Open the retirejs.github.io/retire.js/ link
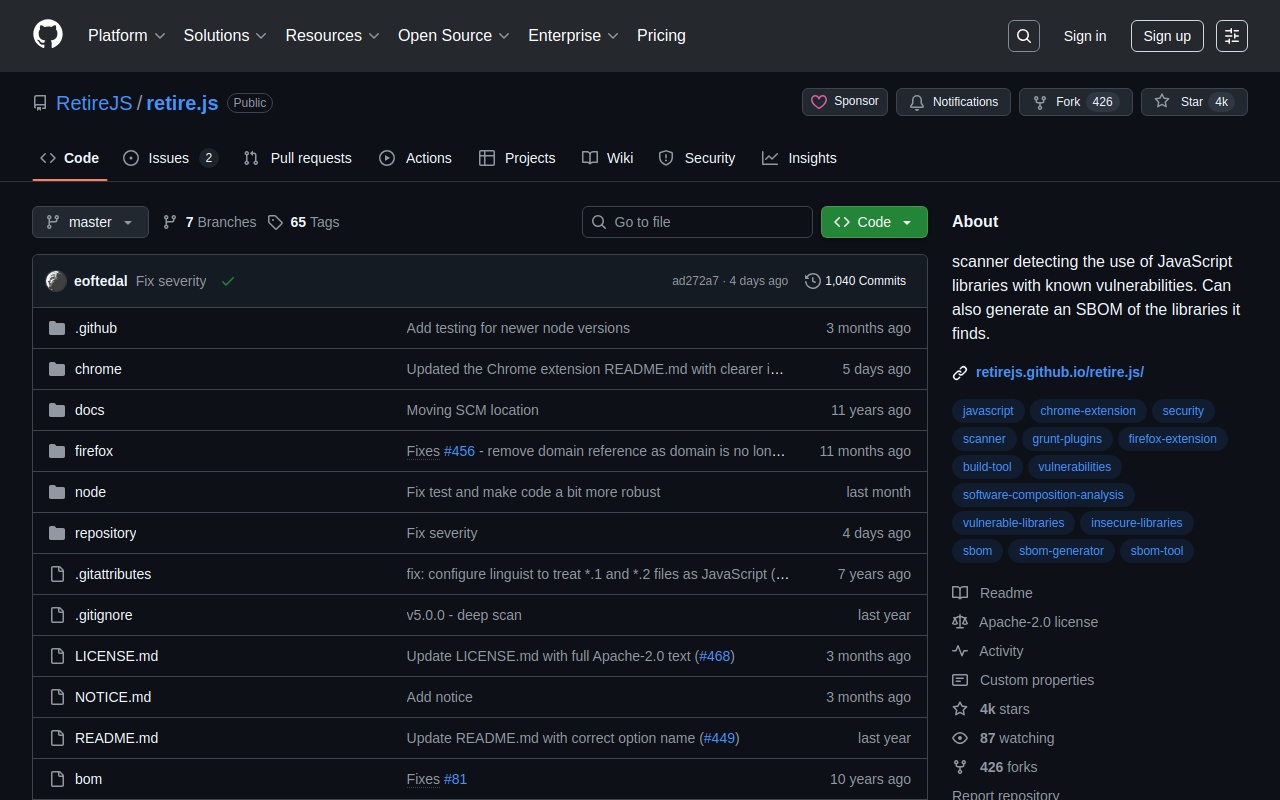1280x800 pixels. 1059,372
